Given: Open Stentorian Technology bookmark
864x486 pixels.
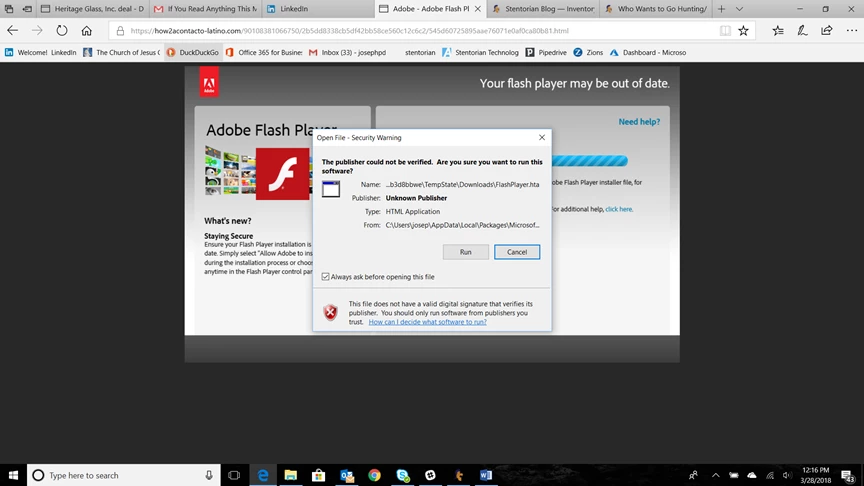Looking at the screenshot, I should pyautogui.click(x=480, y=52).
